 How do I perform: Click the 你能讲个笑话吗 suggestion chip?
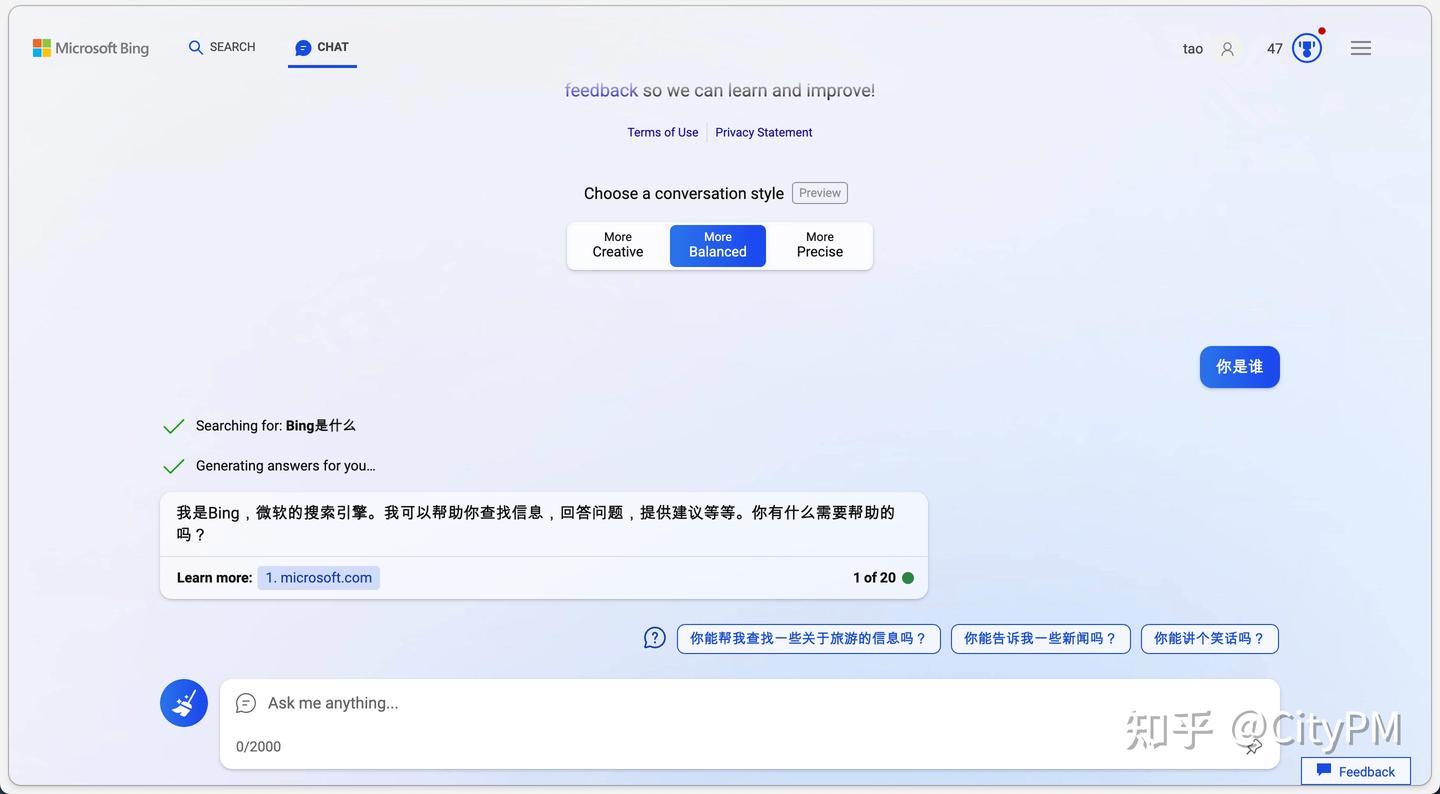point(1209,638)
